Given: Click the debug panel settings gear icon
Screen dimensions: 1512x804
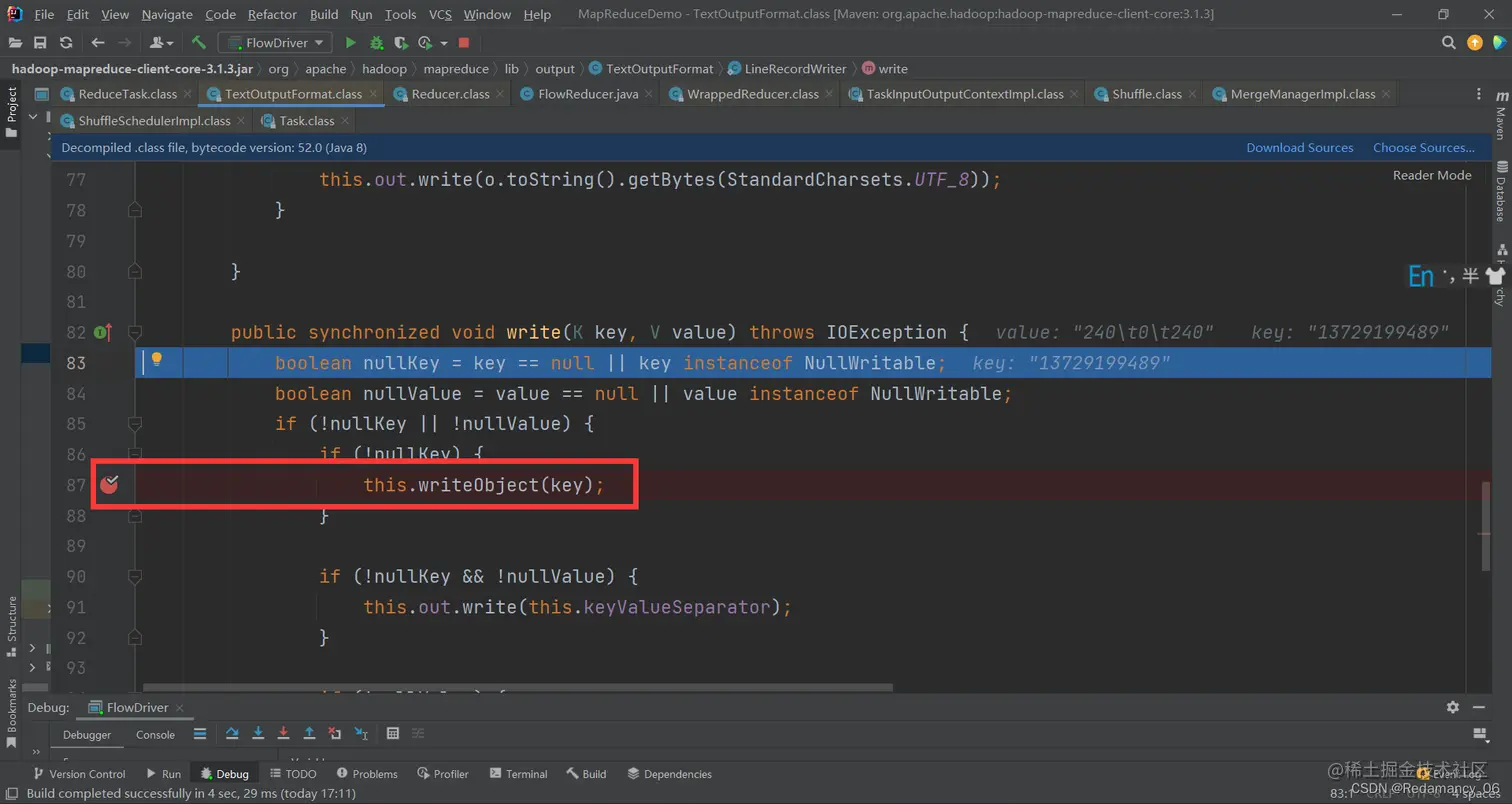Looking at the screenshot, I should (1453, 707).
